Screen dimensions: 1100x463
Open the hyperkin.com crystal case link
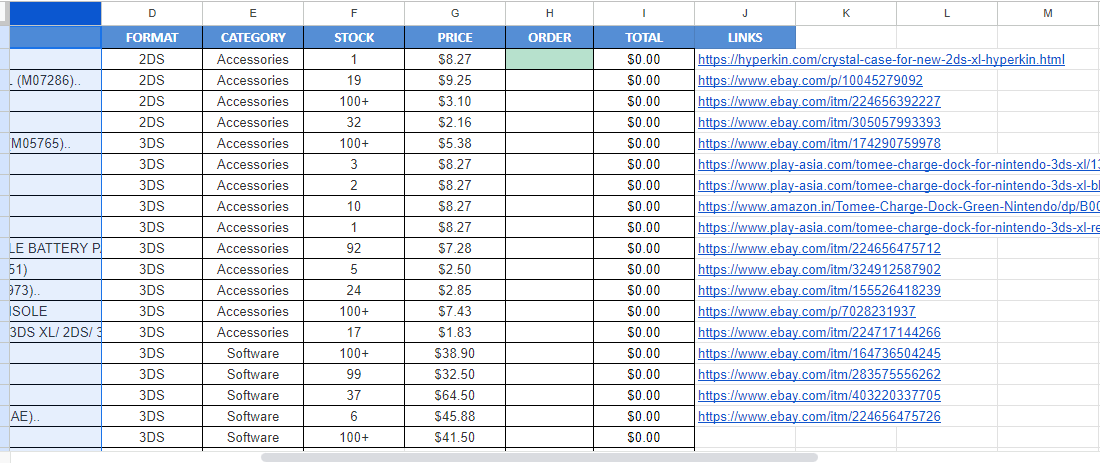pyautogui.click(x=881, y=60)
